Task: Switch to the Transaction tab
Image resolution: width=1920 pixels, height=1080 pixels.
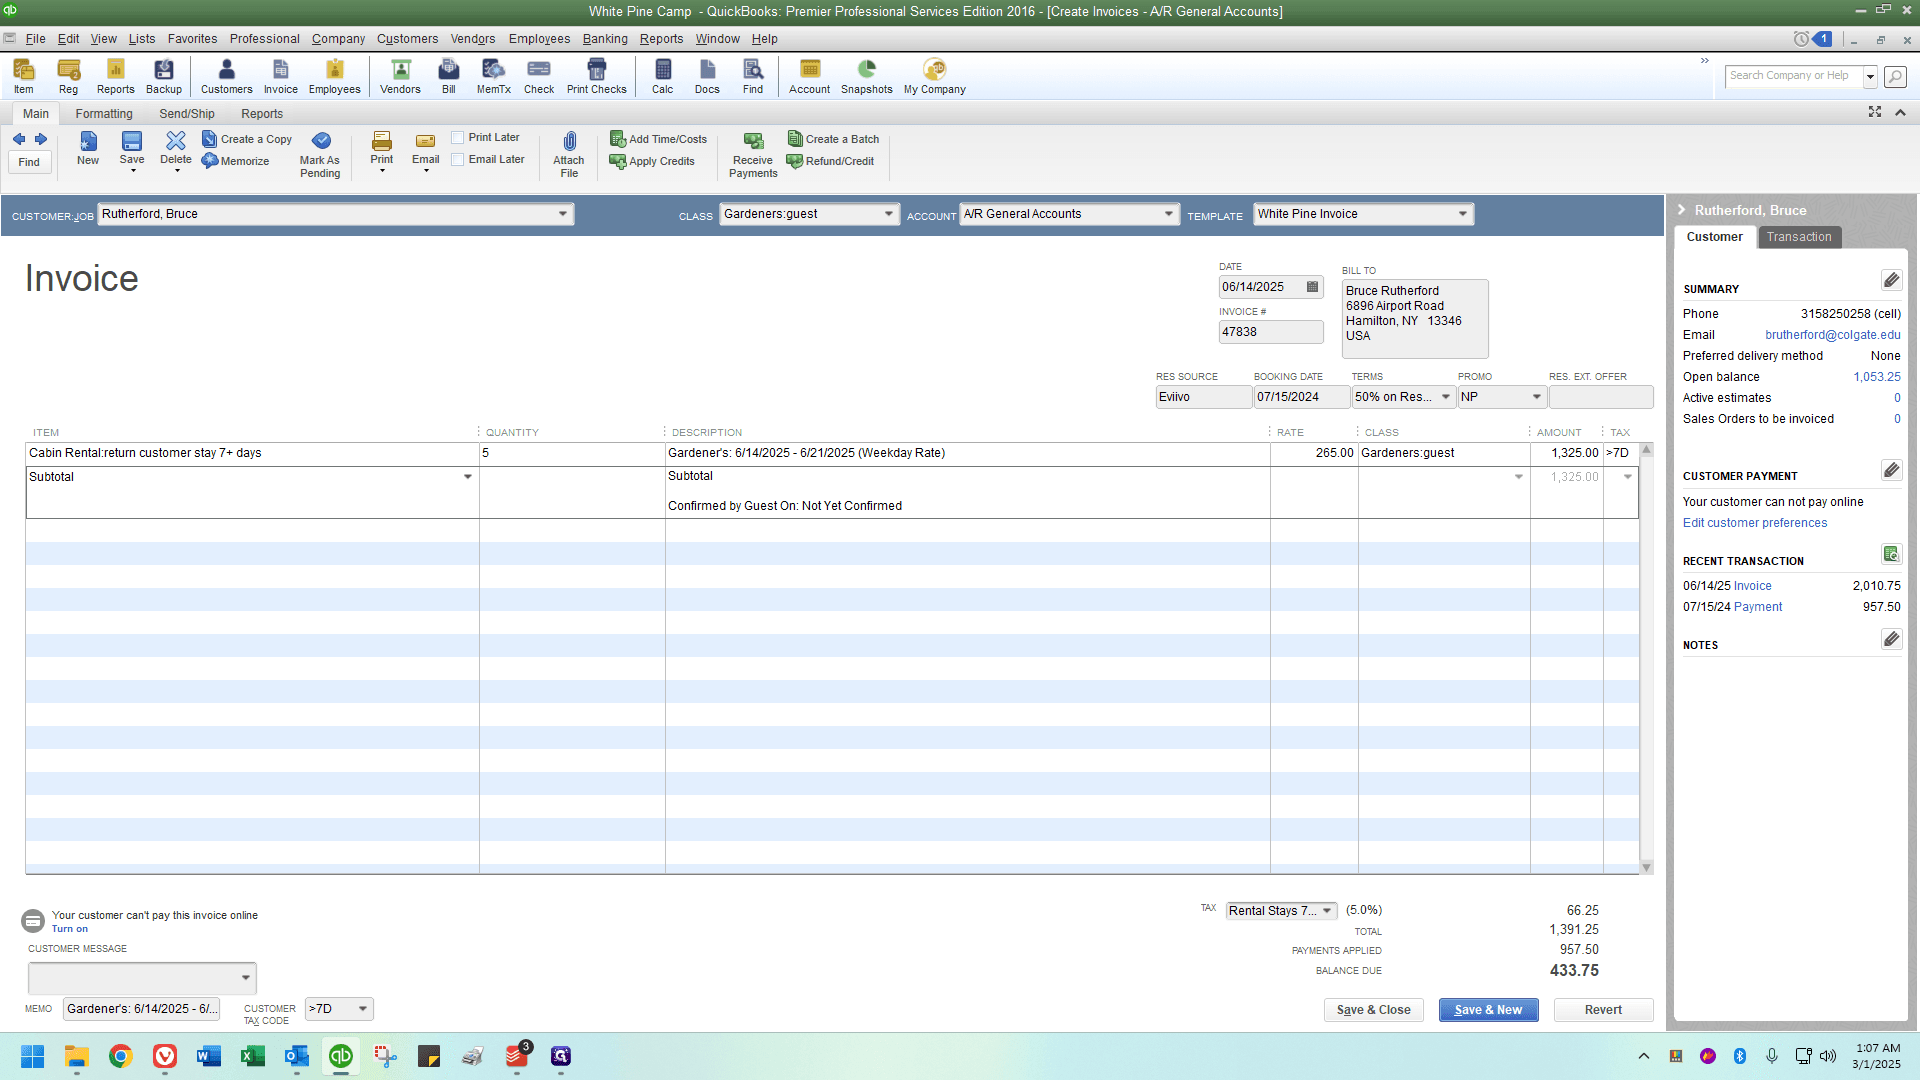Action: 1799,237
